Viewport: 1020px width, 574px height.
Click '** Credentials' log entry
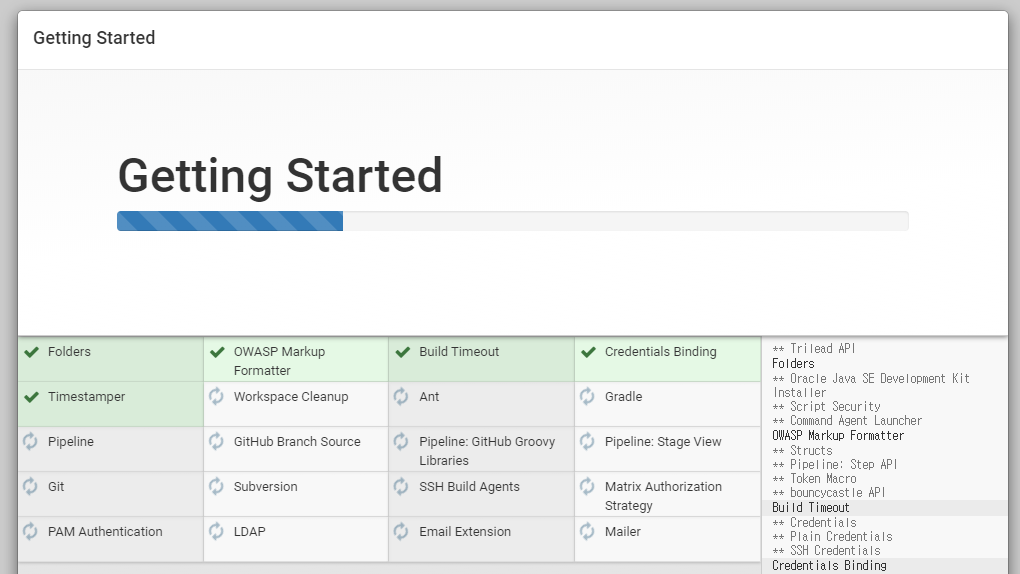click(814, 523)
